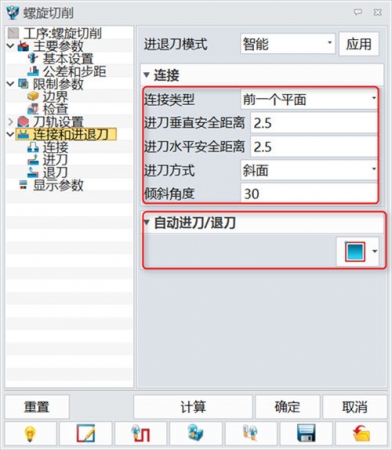
Task: Click the red square edit pencil icon
Action: point(86,433)
